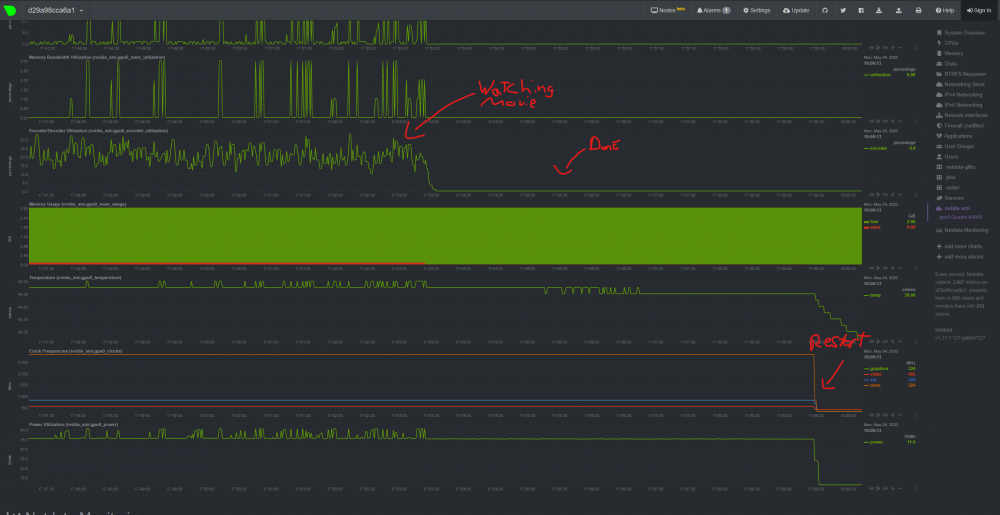Screen dimensions: 1000x515
Task: Rewind the Memory Bandwidth Utilization chart
Action: [871, 121]
